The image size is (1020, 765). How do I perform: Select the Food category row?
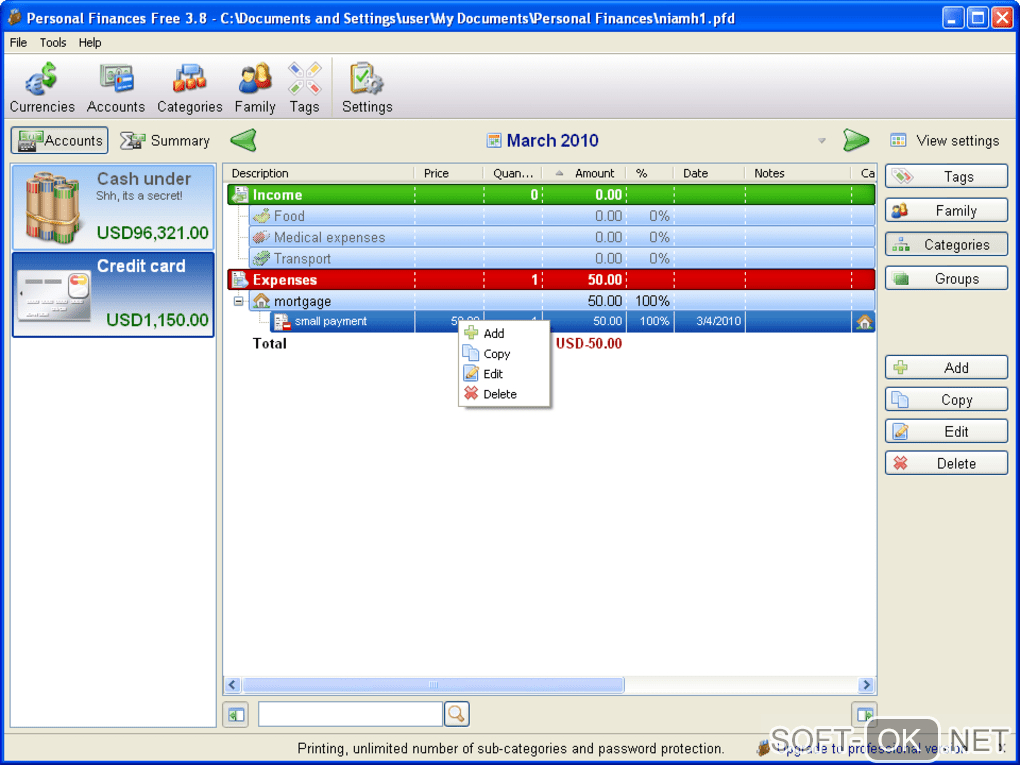point(562,216)
